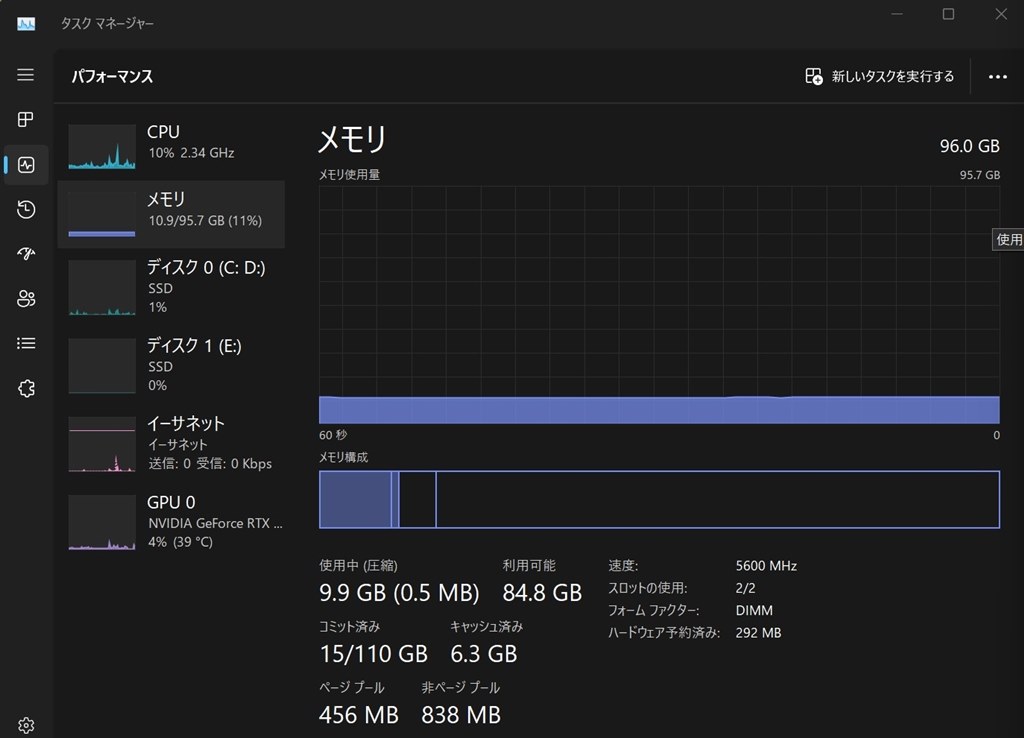Viewport: 1024px width, 738px height.
Task: Open Task Manager settings gear
Action: 26,725
